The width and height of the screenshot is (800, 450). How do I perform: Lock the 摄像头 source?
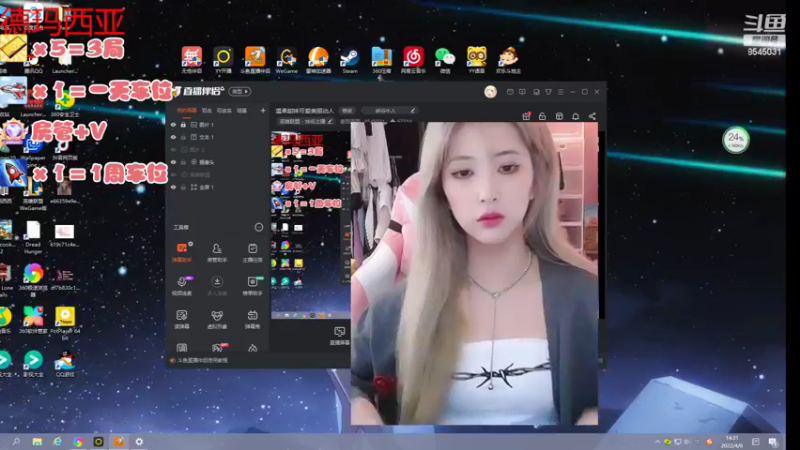point(183,162)
